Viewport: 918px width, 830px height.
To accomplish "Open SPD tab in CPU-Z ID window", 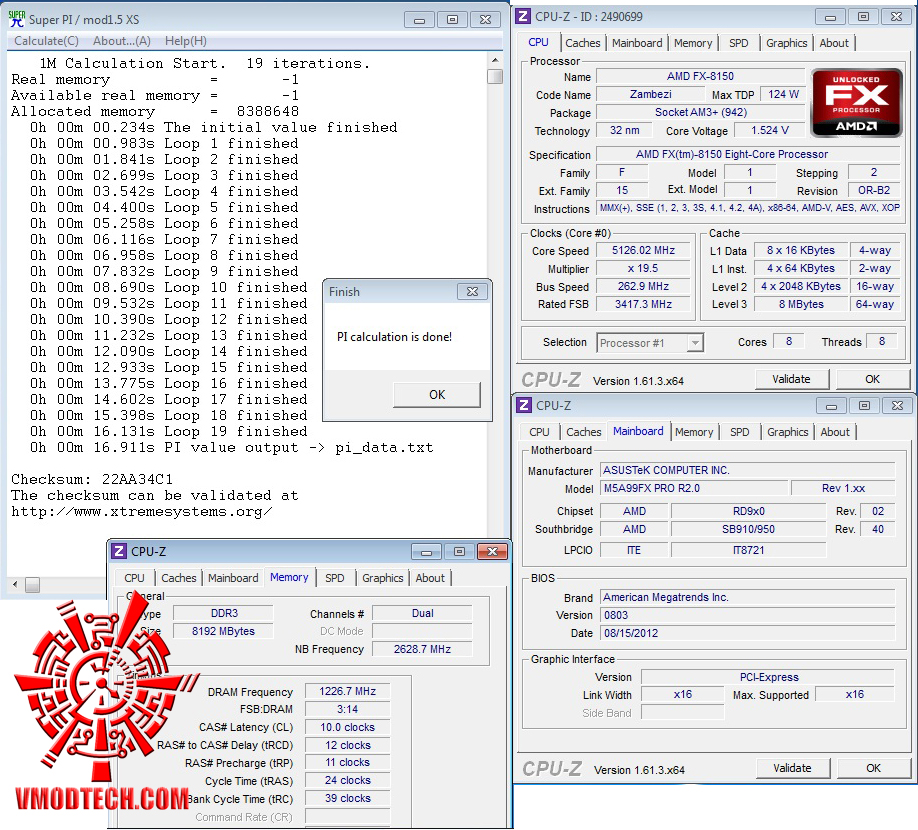I will [x=738, y=43].
